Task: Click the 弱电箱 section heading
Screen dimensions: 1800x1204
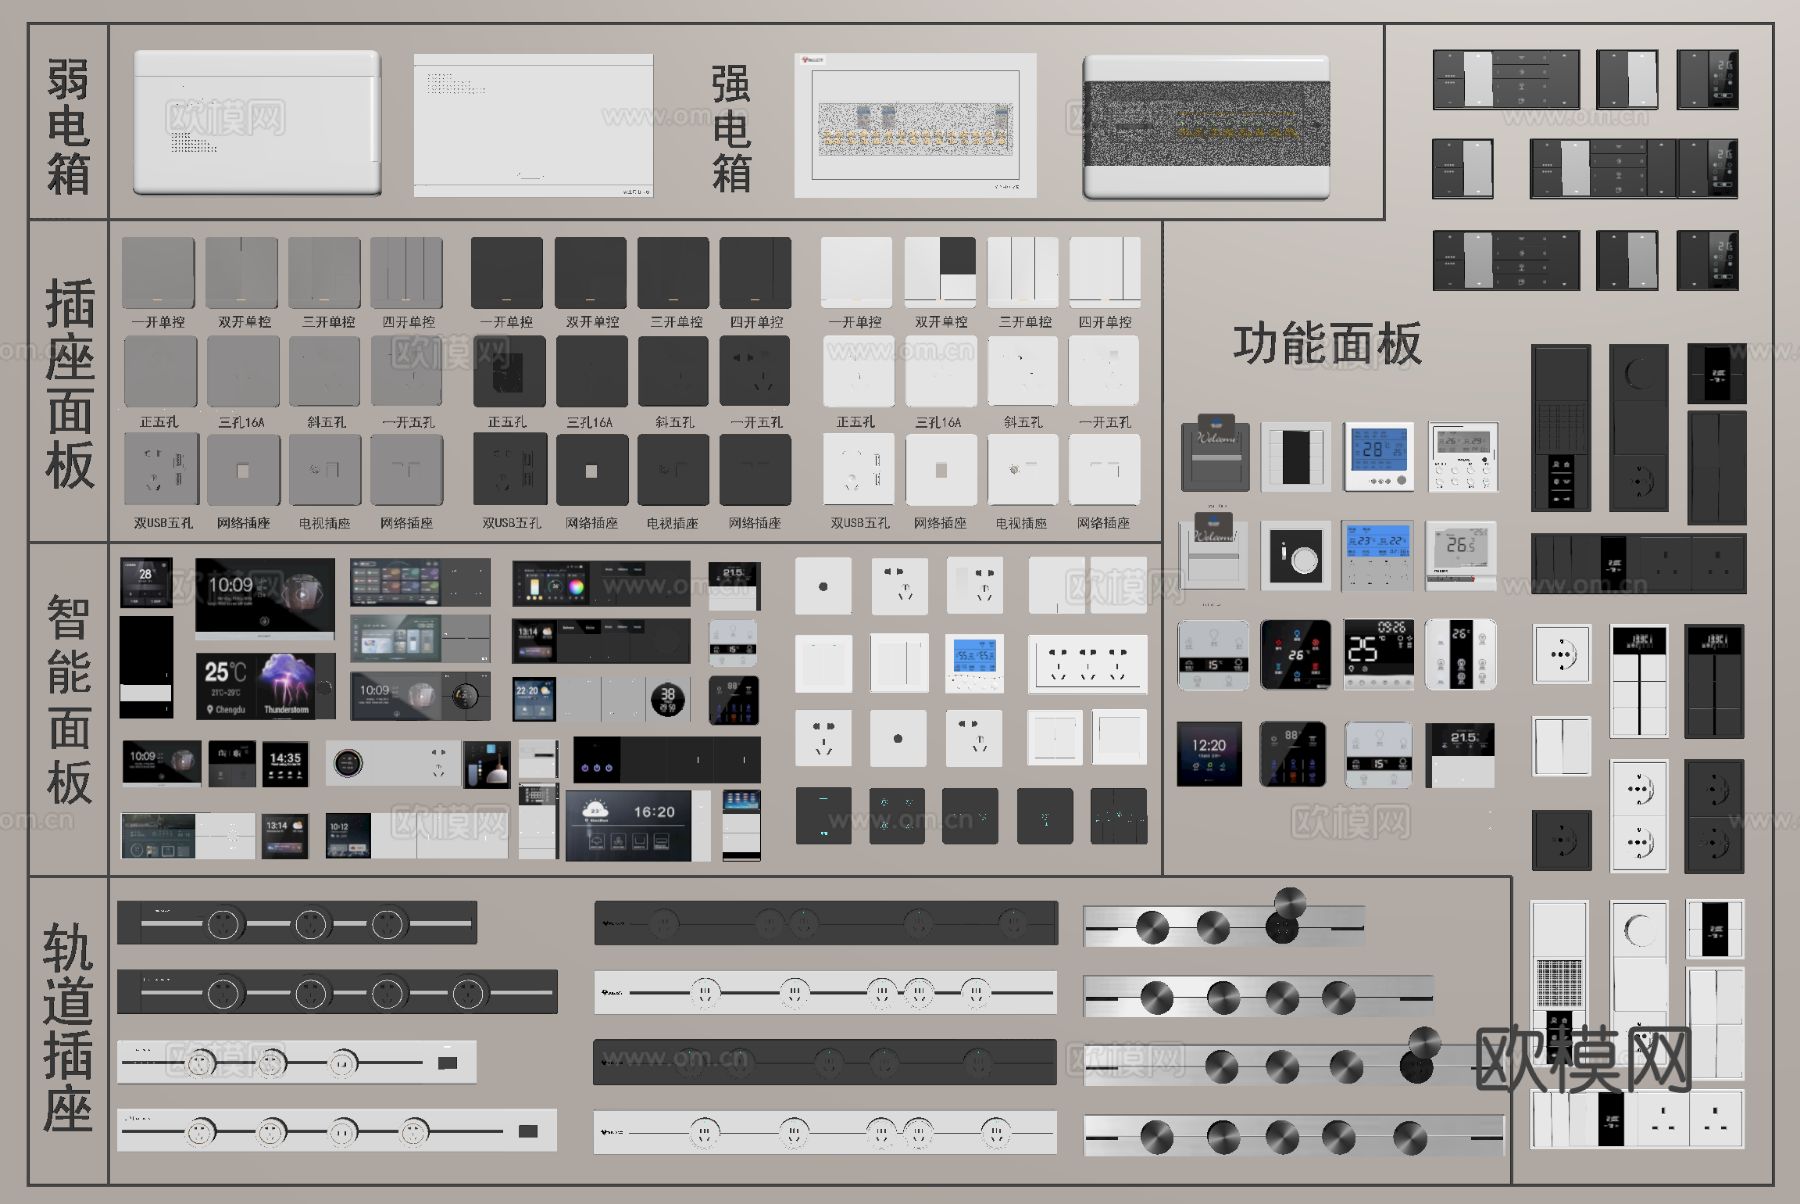Action: 68,127
